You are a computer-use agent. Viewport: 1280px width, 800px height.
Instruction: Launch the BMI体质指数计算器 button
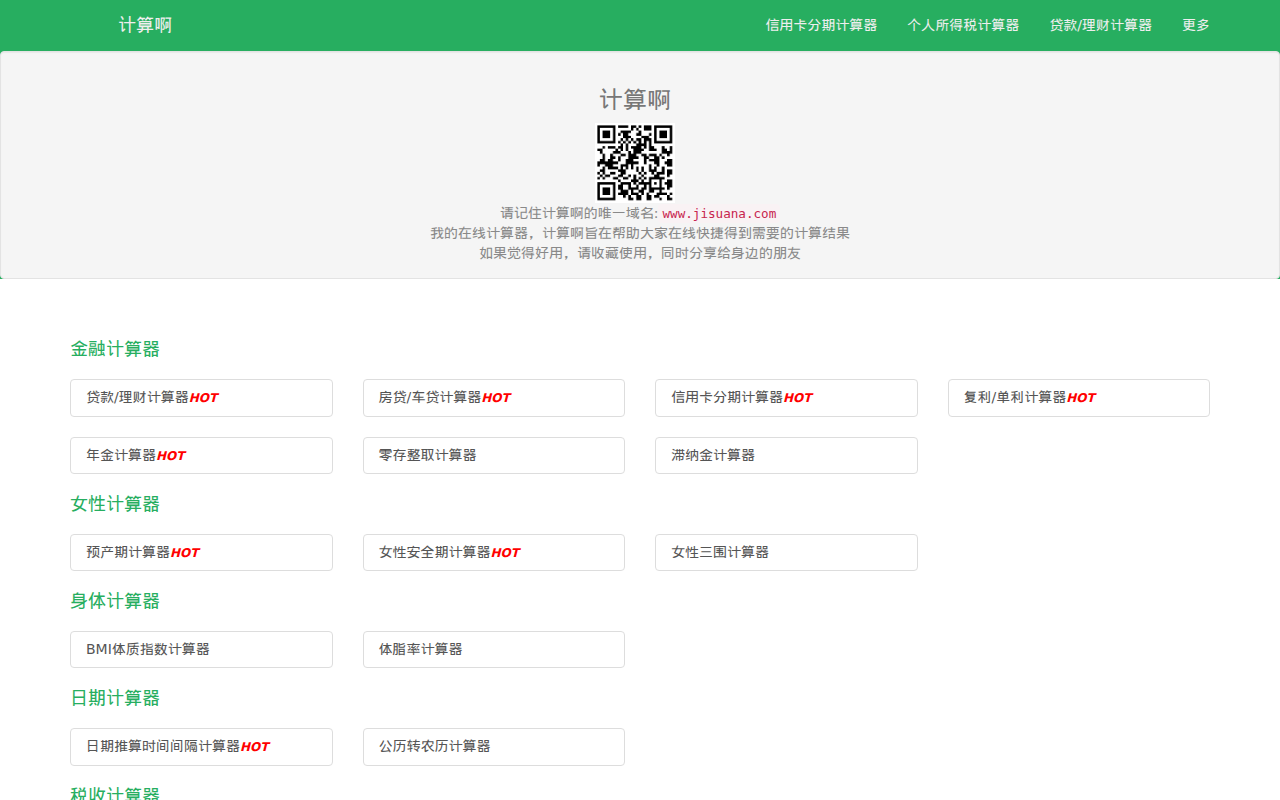[x=201, y=650]
